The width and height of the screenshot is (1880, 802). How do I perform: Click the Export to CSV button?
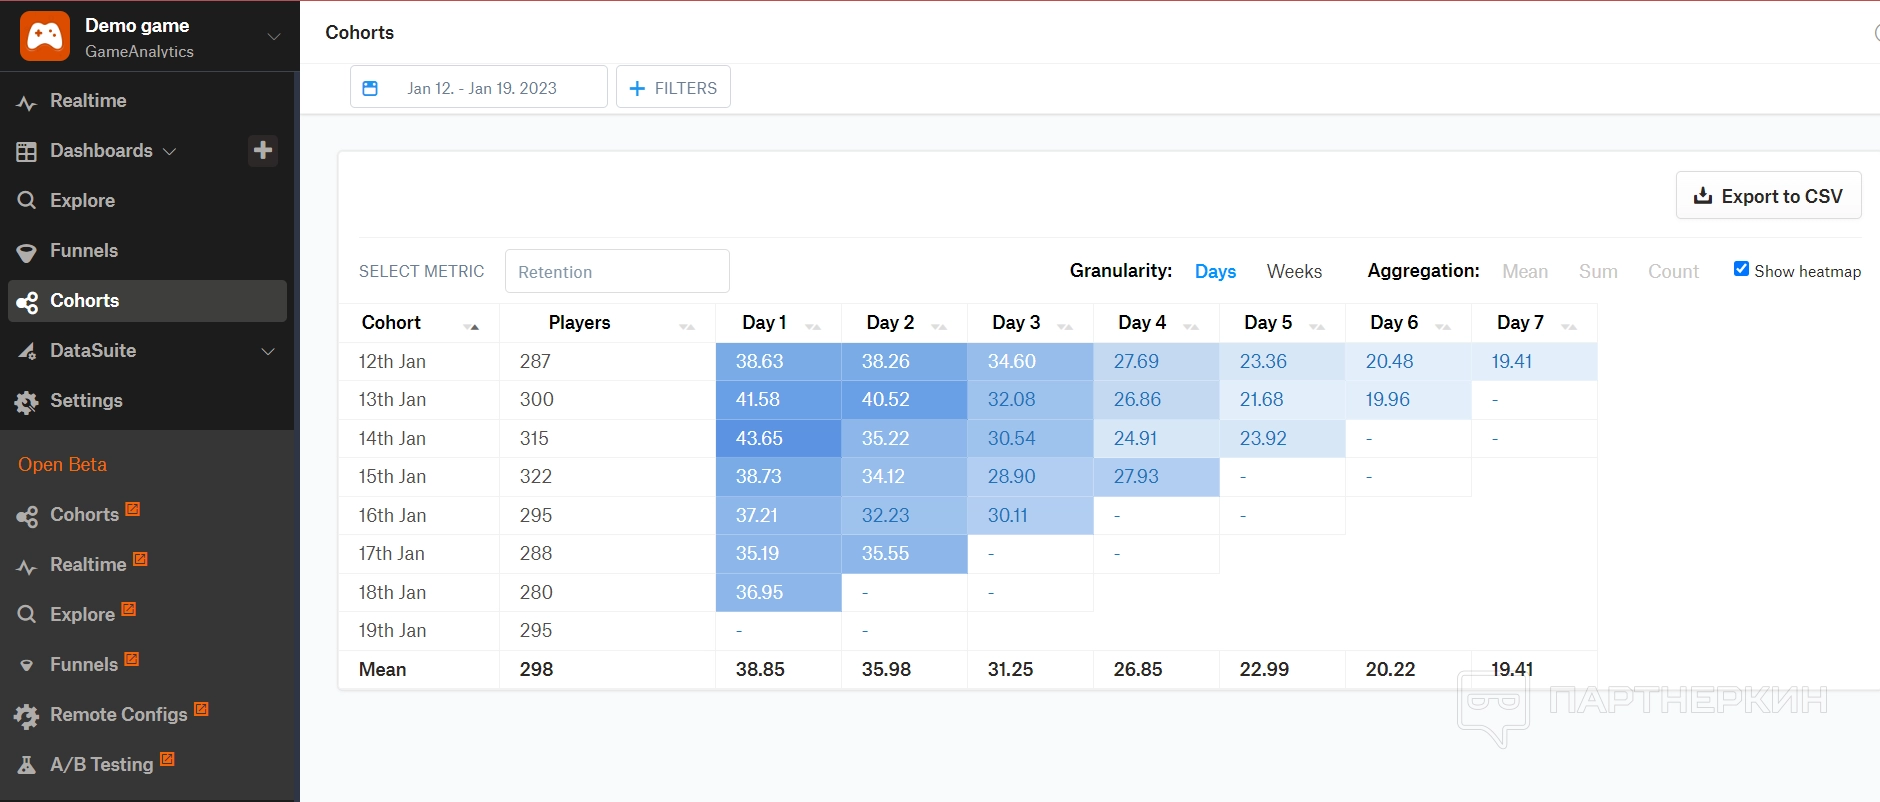(x=1768, y=196)
